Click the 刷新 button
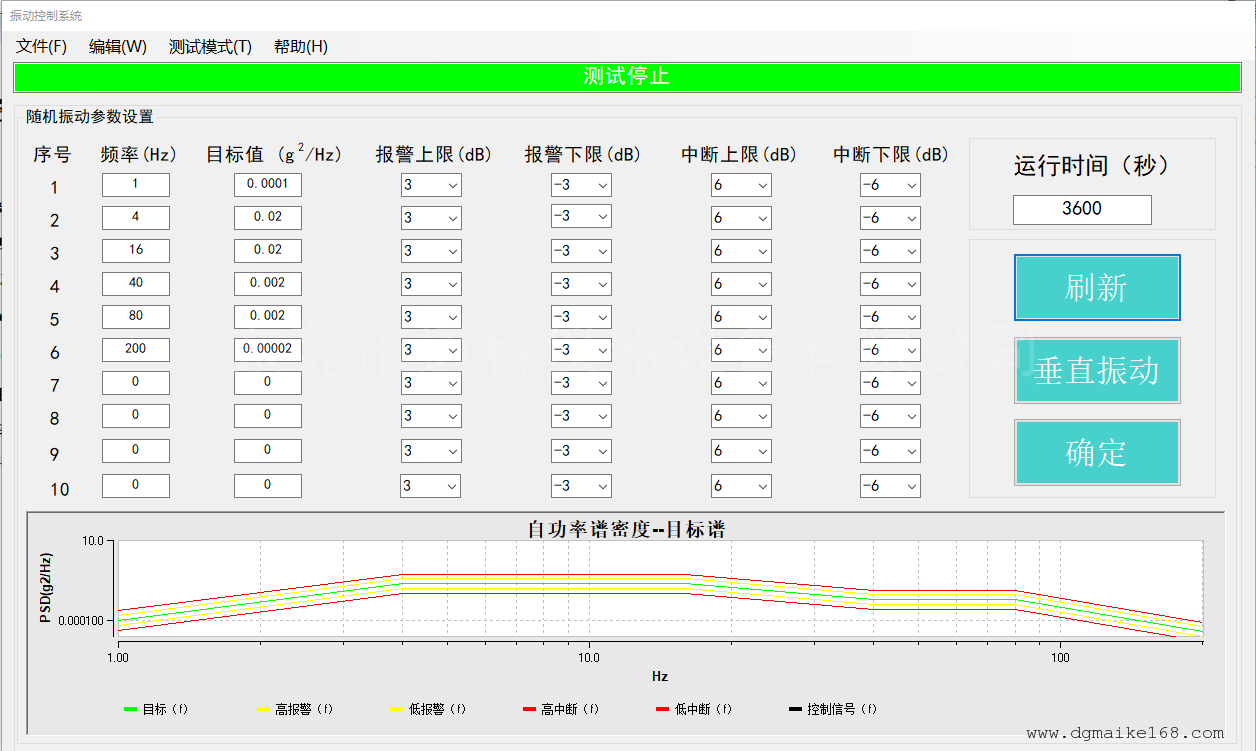This screenshot has height=751, width=1256. point(1097,288)
